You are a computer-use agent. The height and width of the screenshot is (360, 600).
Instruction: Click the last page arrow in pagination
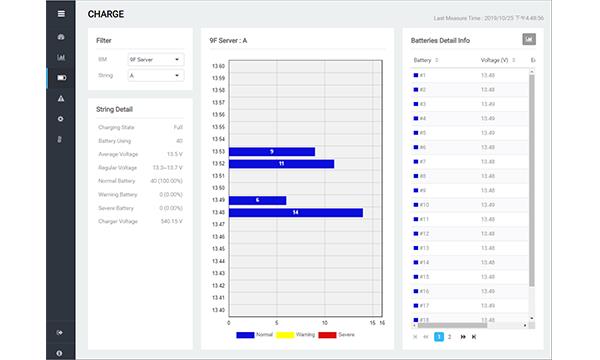point(474,337)
